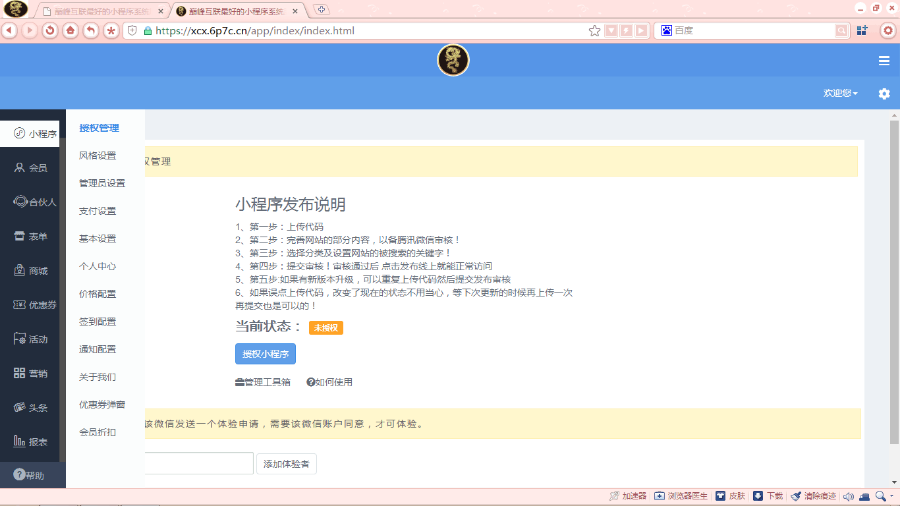Screen dimensions: 900x506
Task: Open 表单 section in sidebar
Action: 30,236
